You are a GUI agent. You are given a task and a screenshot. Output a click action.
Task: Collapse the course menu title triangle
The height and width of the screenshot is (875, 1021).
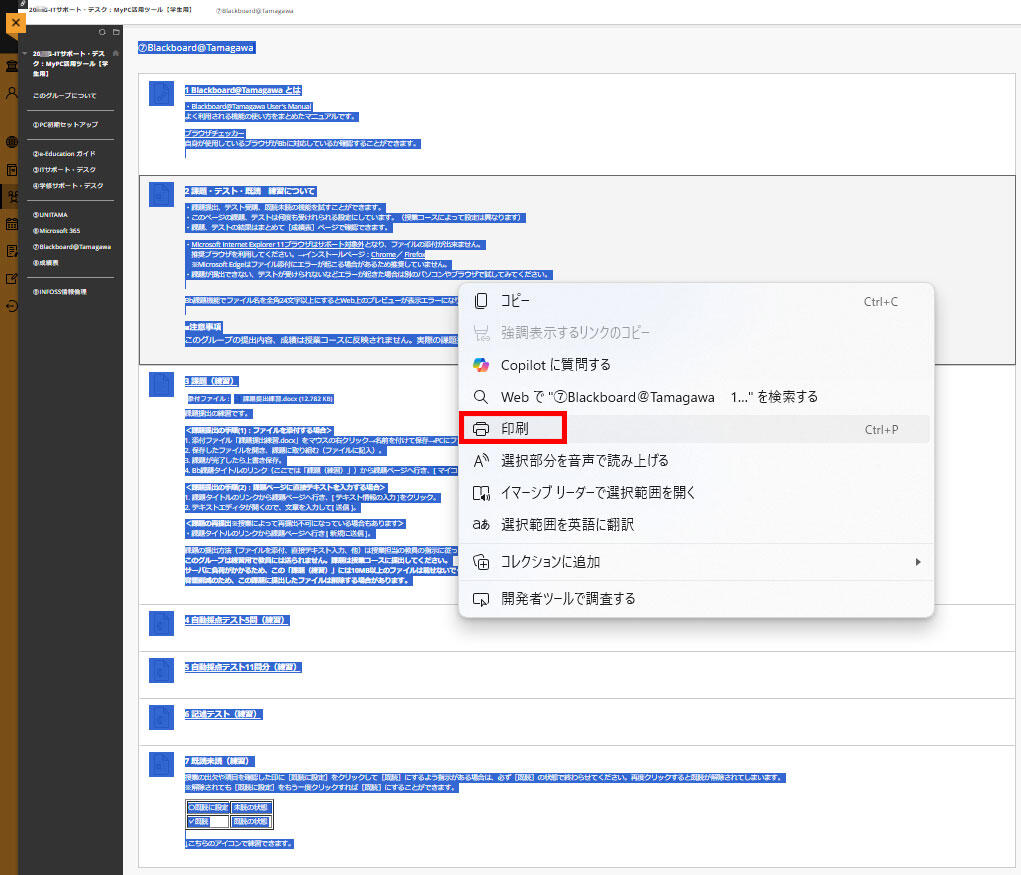(x=24, y=53)
